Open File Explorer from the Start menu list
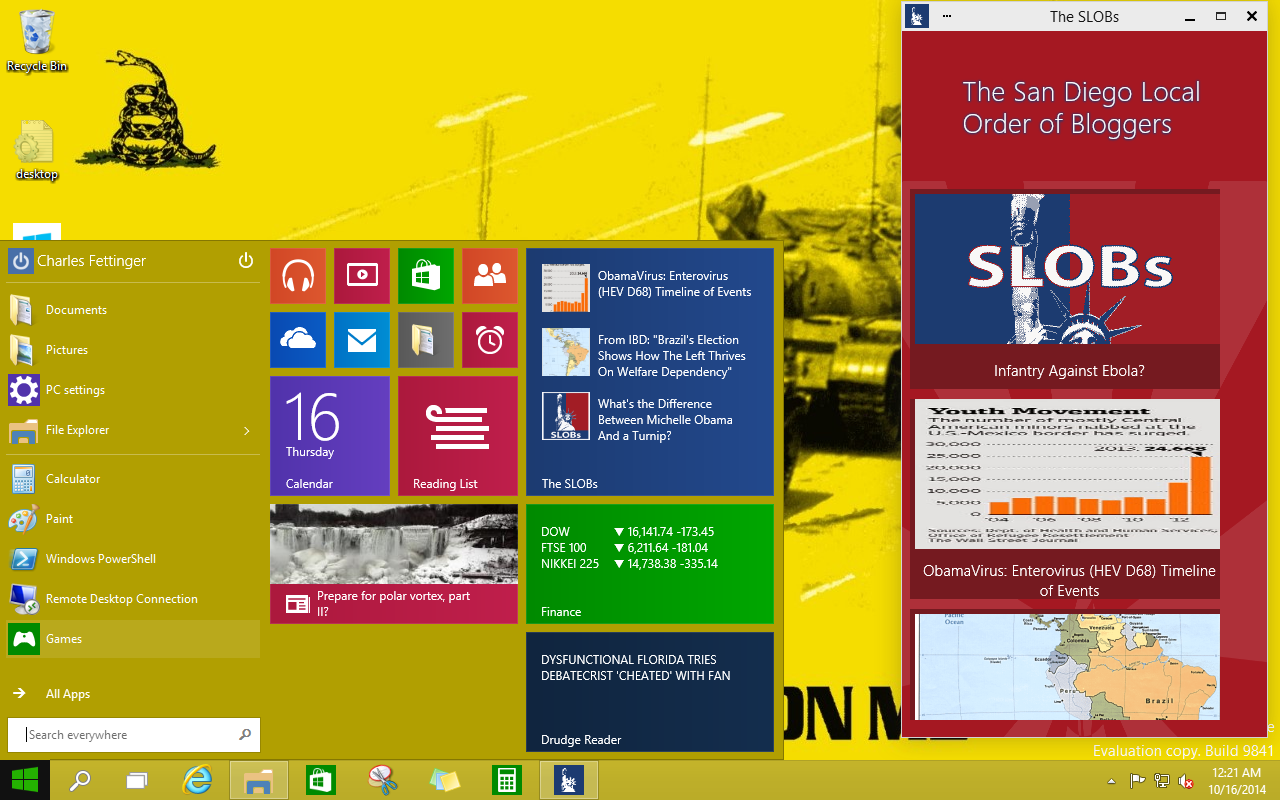The width and height of the screenshot is (1280, 800). pyautogui.click(x=134, y=430)
